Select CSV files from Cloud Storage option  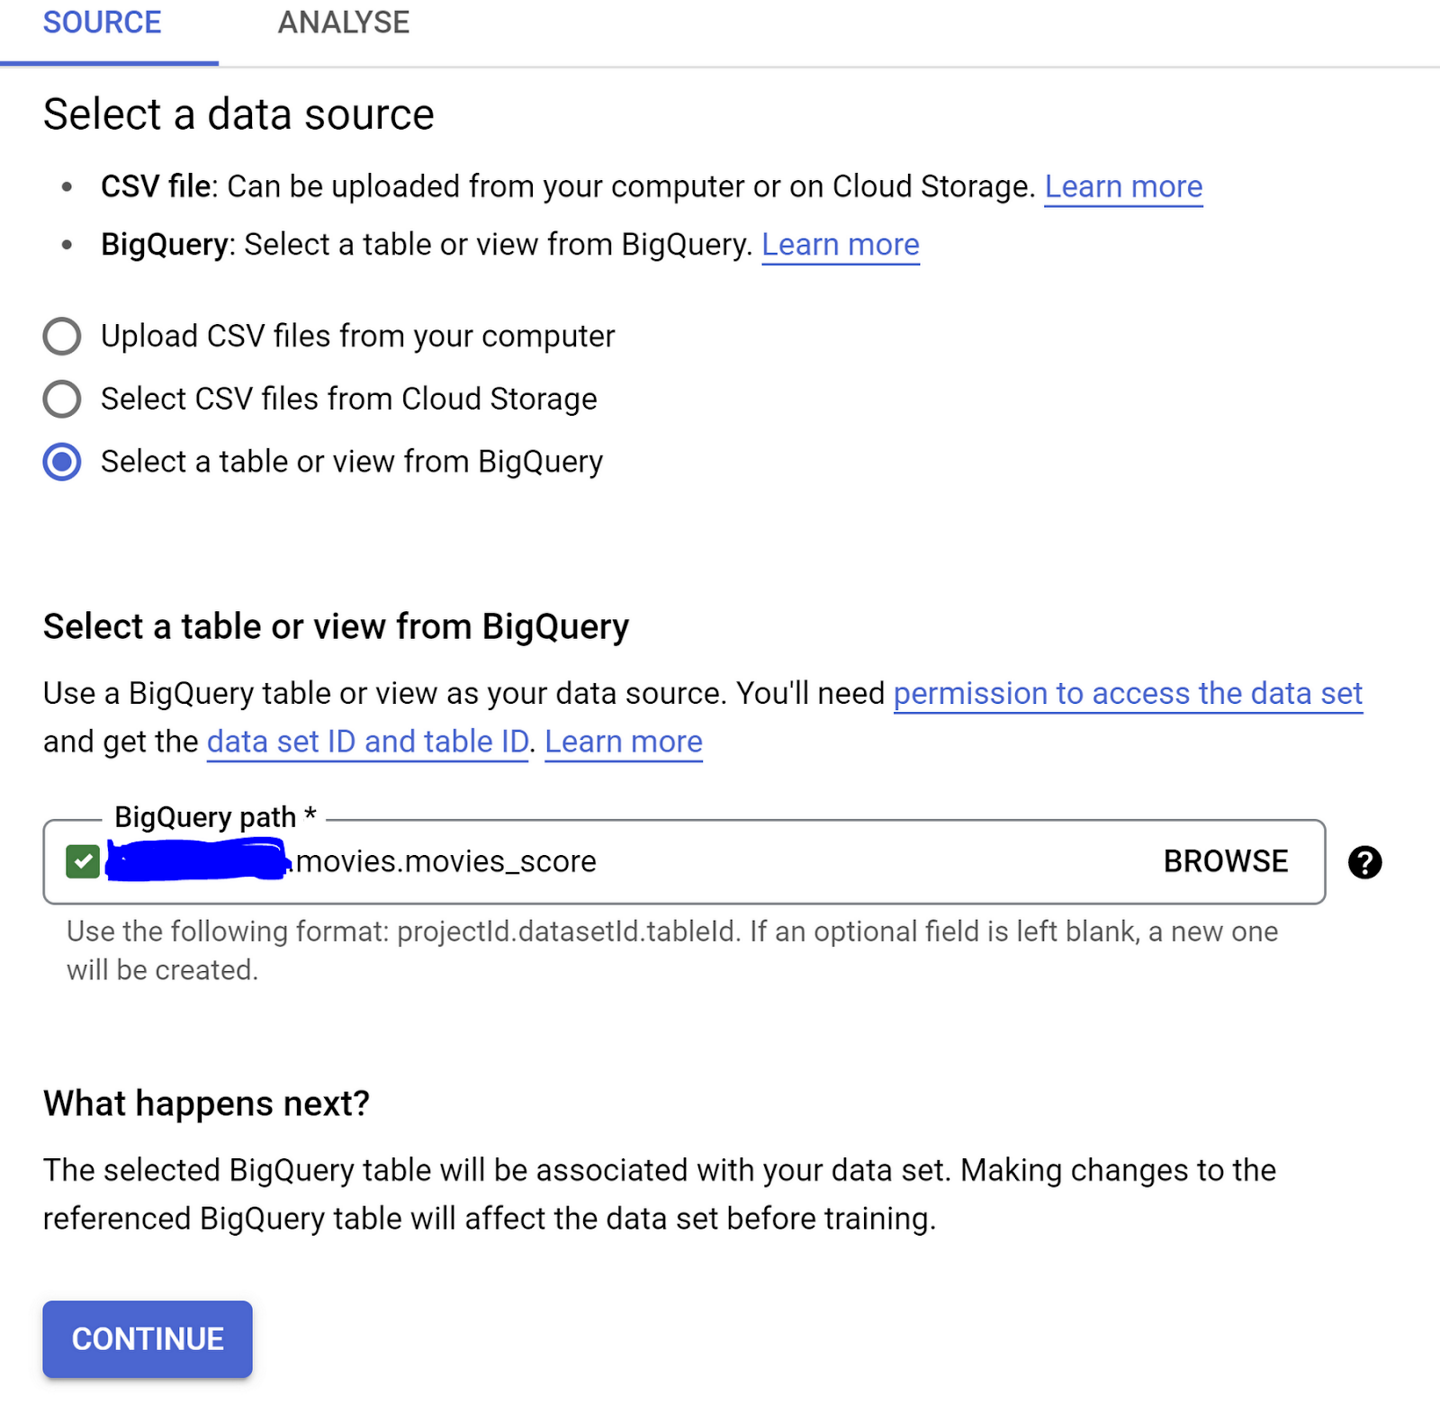(61, 399)
